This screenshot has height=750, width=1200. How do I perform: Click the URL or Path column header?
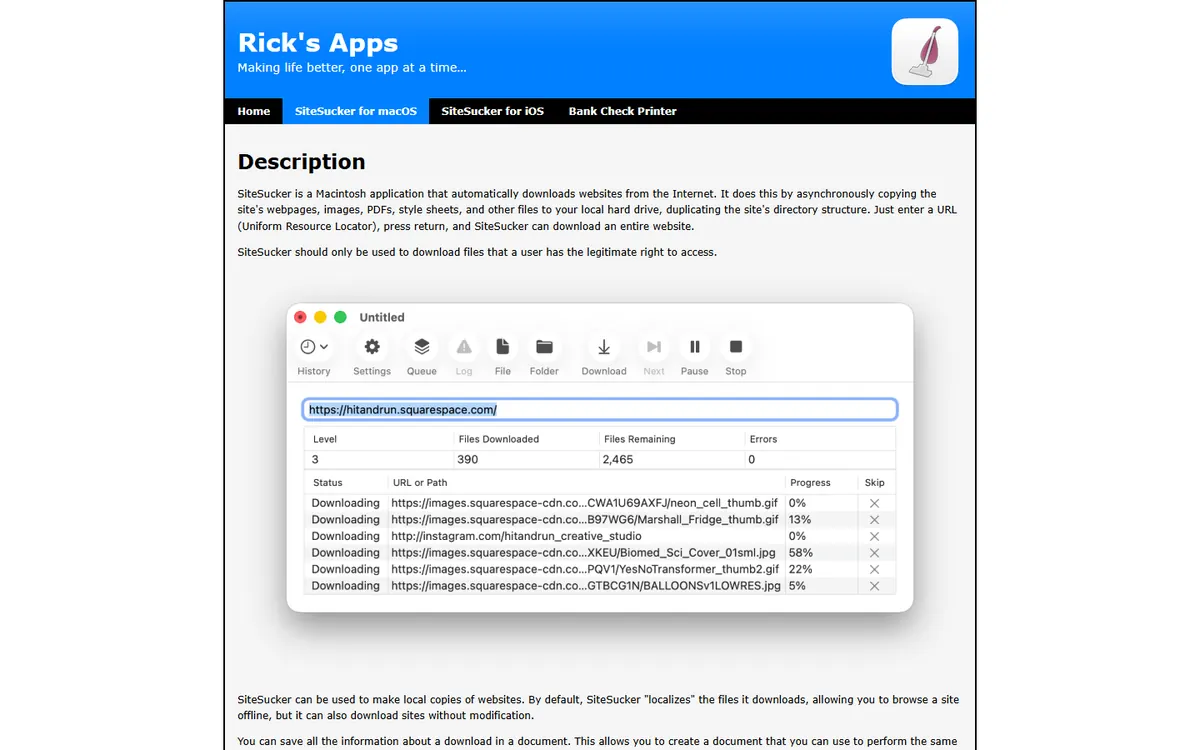[420, 482]
